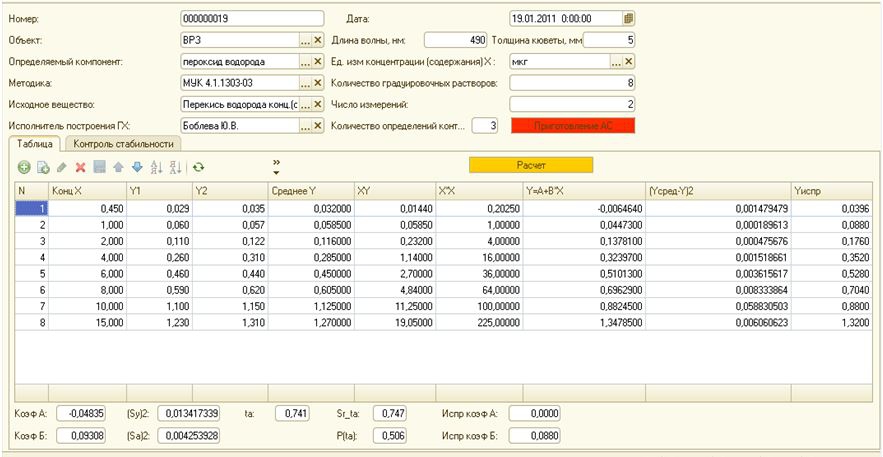Select Y2 cell with value 0,310

230,258
